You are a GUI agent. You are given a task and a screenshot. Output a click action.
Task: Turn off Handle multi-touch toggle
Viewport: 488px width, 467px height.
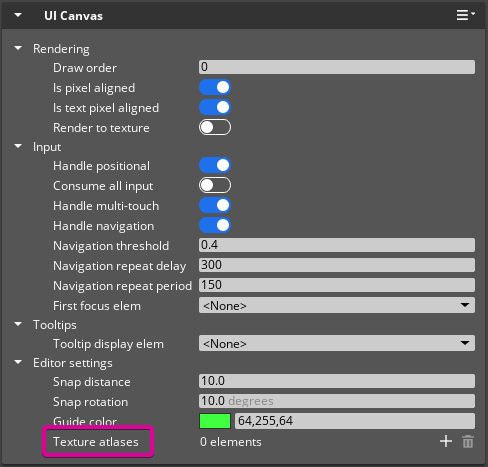click(215, 205)
